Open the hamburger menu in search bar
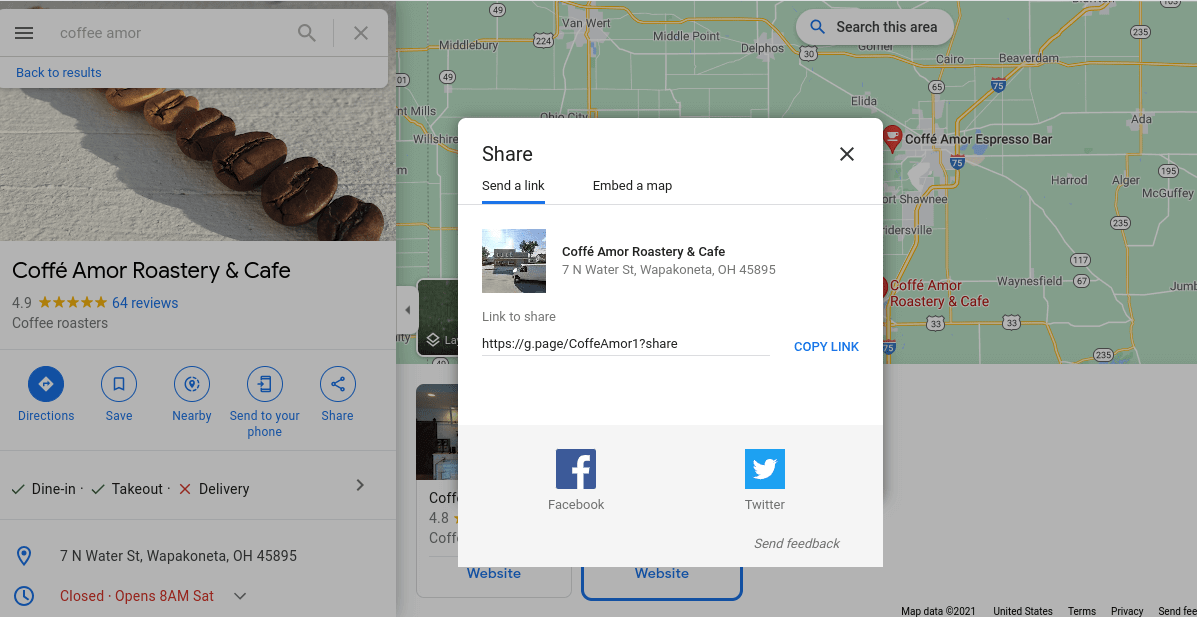This screenshot has width=1197, height=617. click(24, 33)
